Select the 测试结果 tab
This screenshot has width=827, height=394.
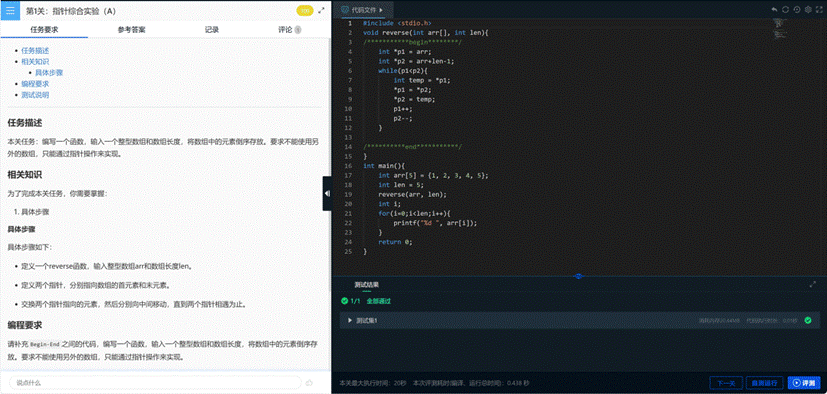point(366,284)
